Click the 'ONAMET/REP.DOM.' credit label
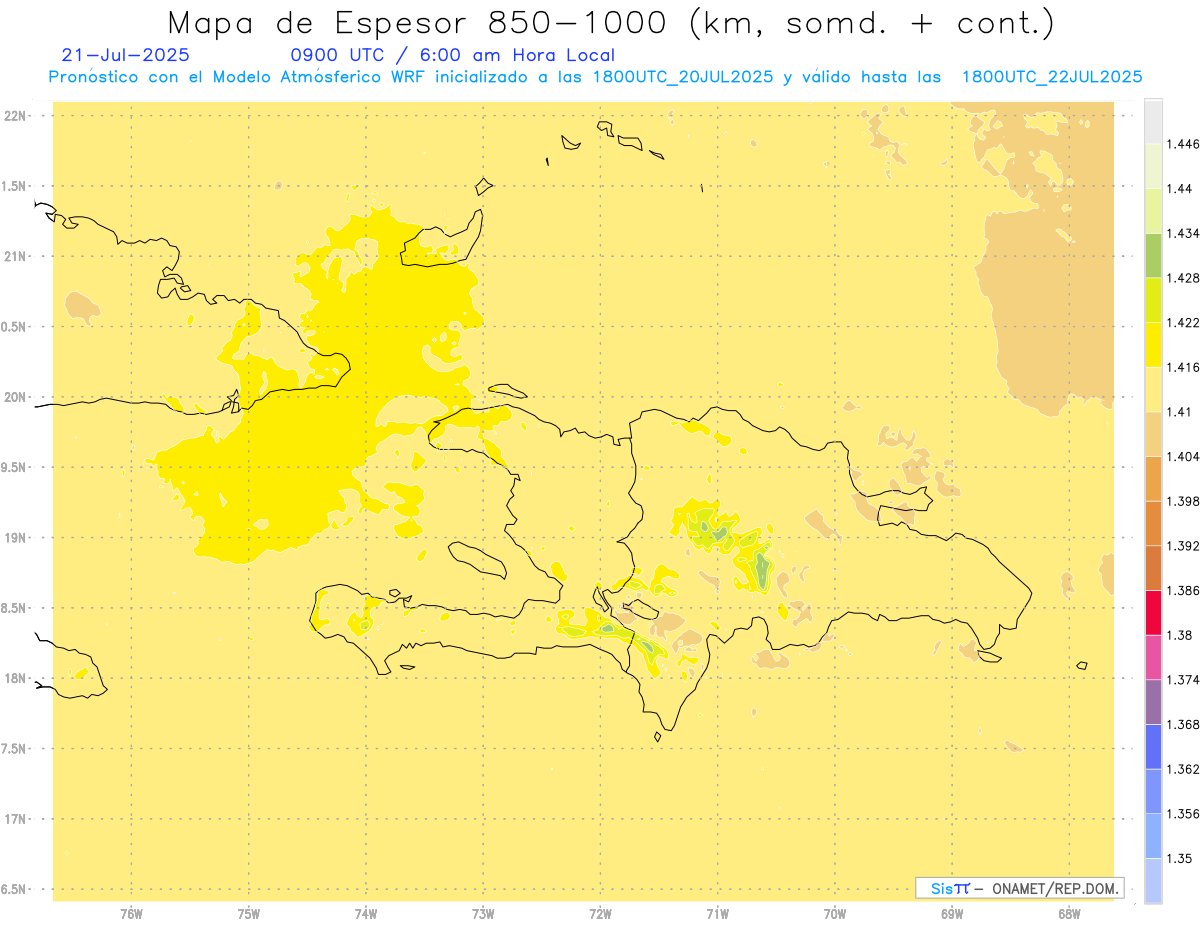 (x=1057, y=888)
